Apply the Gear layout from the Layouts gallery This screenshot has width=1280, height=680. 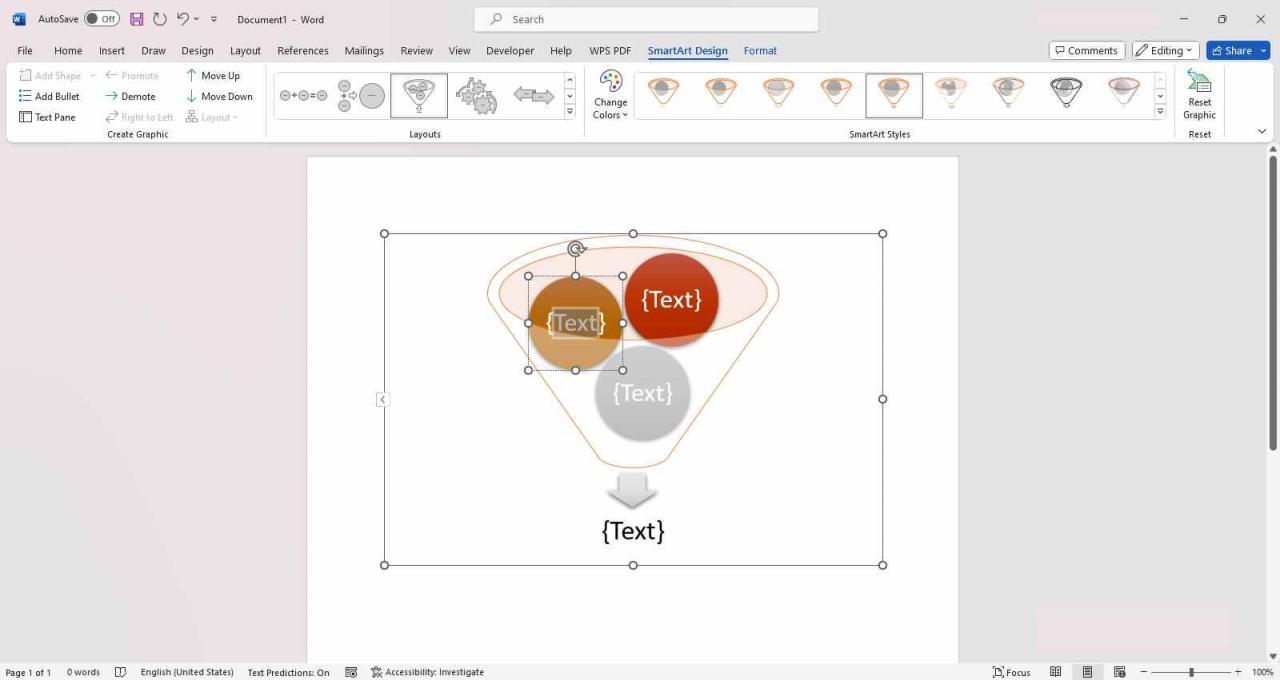coord(476,94)
